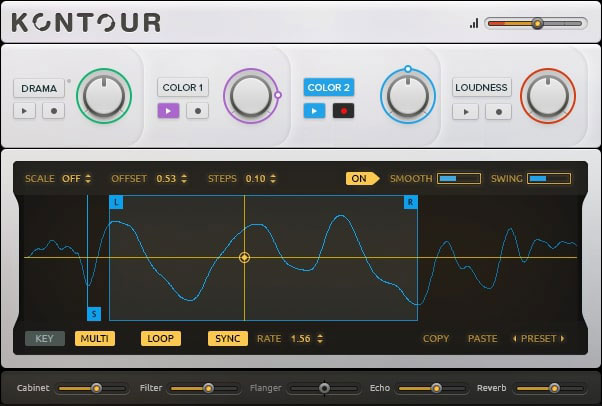Click the play button under DRAMA
602x406 pixels.
(x=25, y=111)
